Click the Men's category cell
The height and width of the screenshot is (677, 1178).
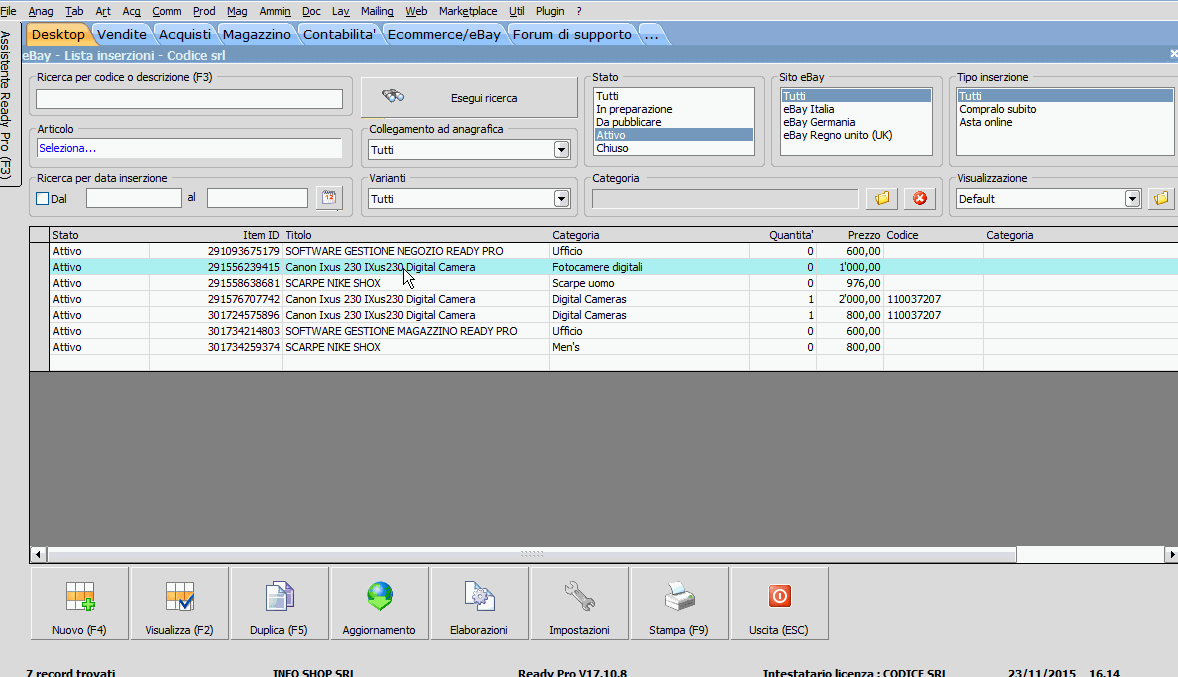tap(649, 347)
